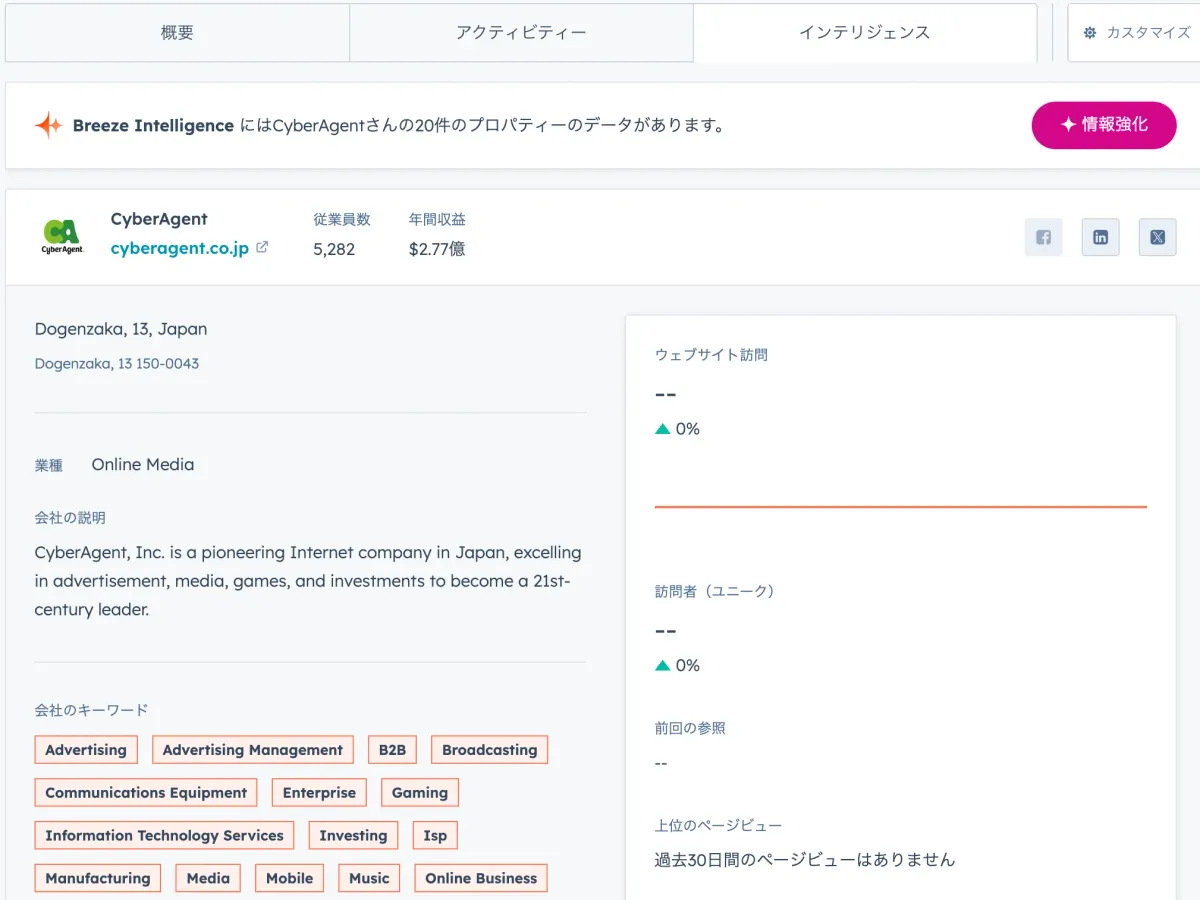Click the Breeze Intelligence sparkle icon
This screenshot has width=1200, height=900.
(50, 125)
